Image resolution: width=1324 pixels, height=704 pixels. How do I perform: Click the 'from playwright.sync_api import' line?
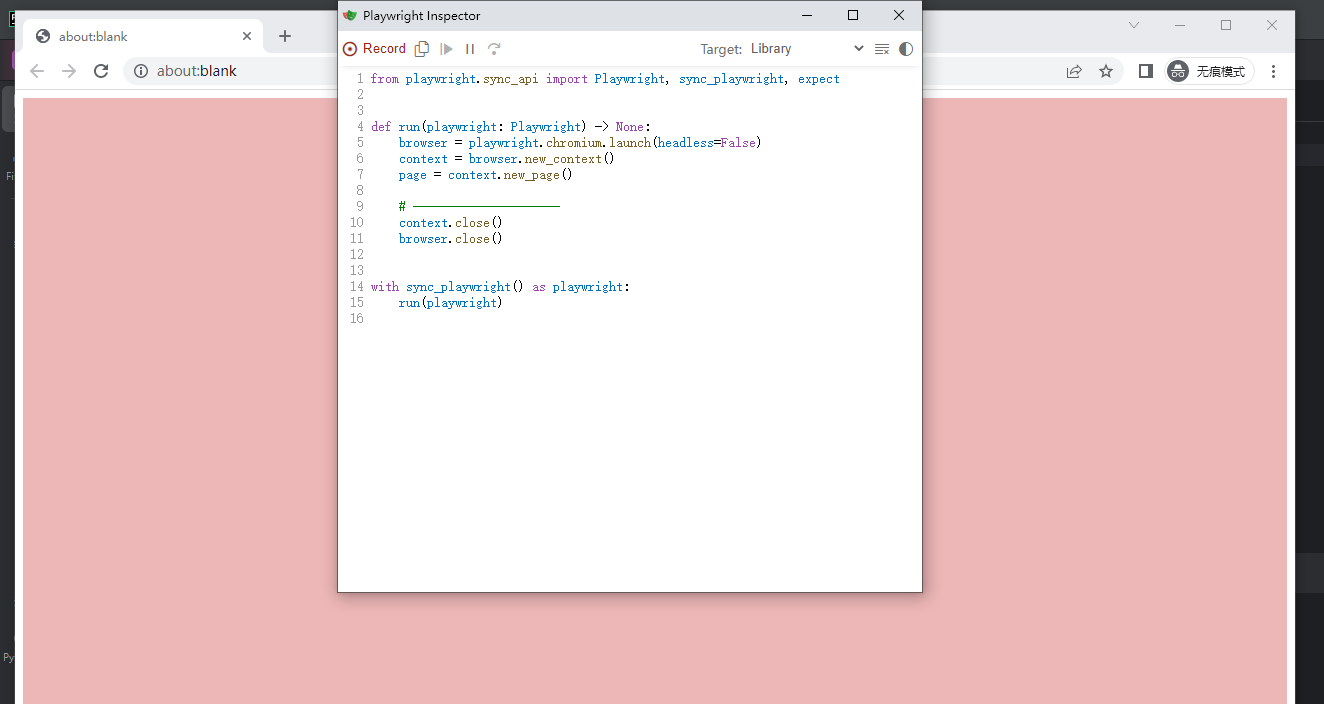click(605, 79)
